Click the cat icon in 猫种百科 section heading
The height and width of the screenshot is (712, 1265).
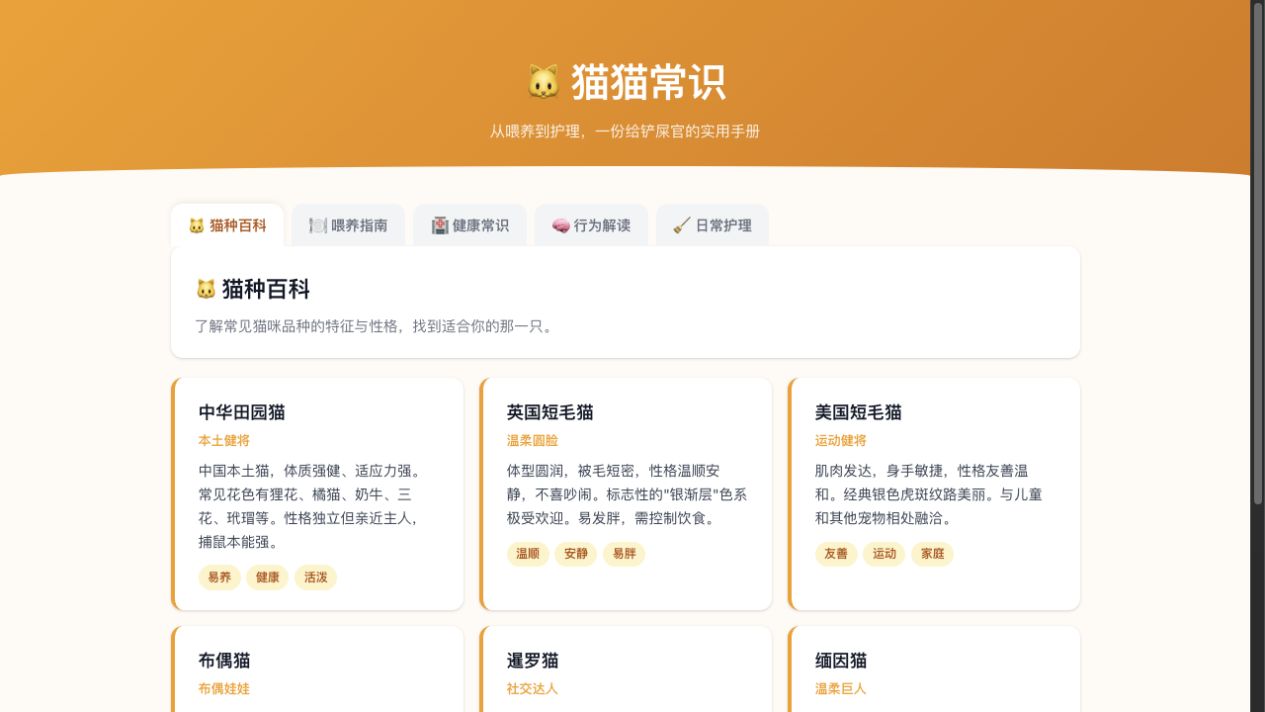(206, 290)
